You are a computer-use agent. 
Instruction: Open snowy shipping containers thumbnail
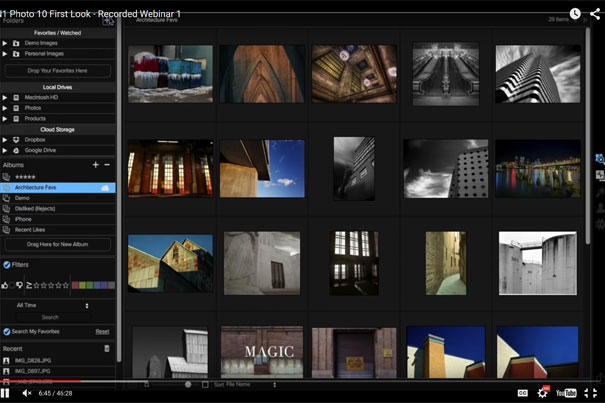pyautogui.click(x=170, y=74)
